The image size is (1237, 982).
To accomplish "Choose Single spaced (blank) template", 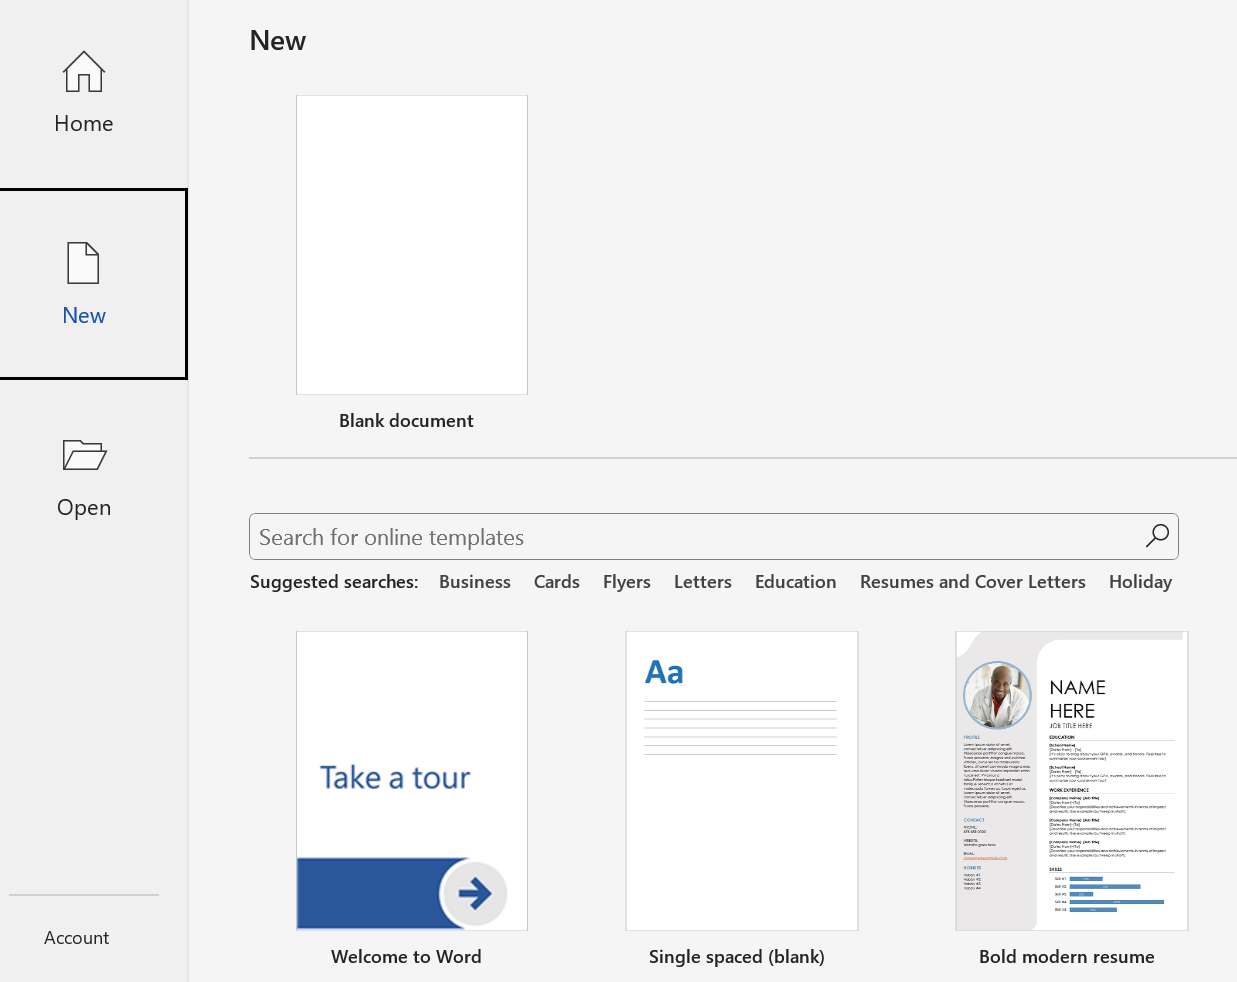I will coord(741,780).
